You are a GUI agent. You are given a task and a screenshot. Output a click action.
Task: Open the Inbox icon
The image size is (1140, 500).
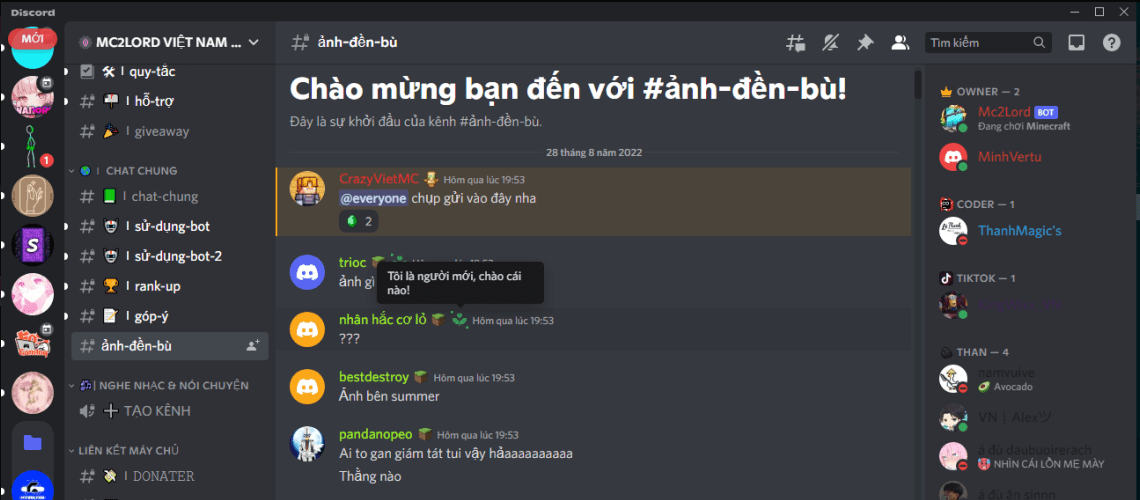click(1076, 43)
